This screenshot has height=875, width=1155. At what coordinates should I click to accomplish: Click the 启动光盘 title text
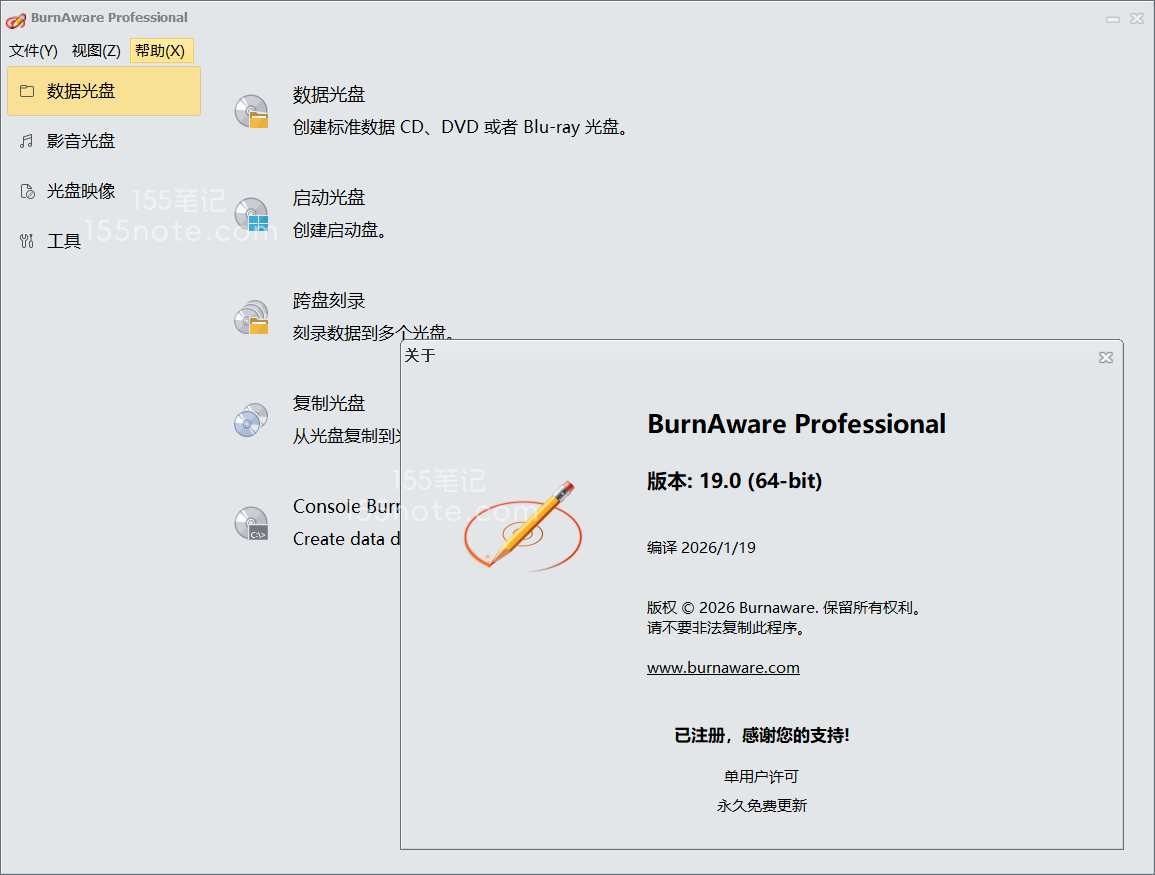(329, 197)
